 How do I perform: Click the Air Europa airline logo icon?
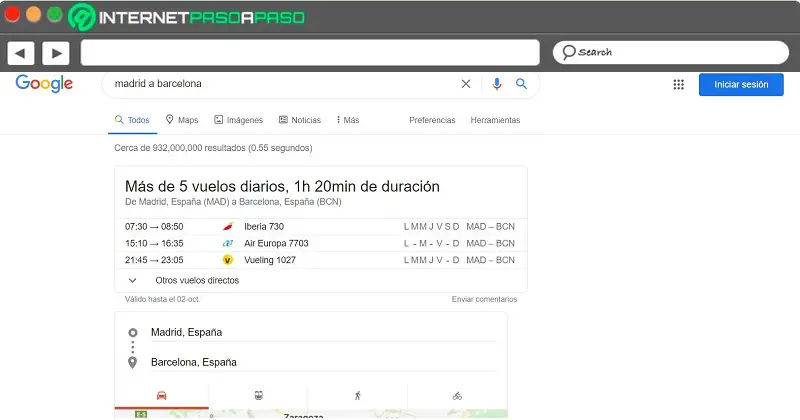click(228, 243)
